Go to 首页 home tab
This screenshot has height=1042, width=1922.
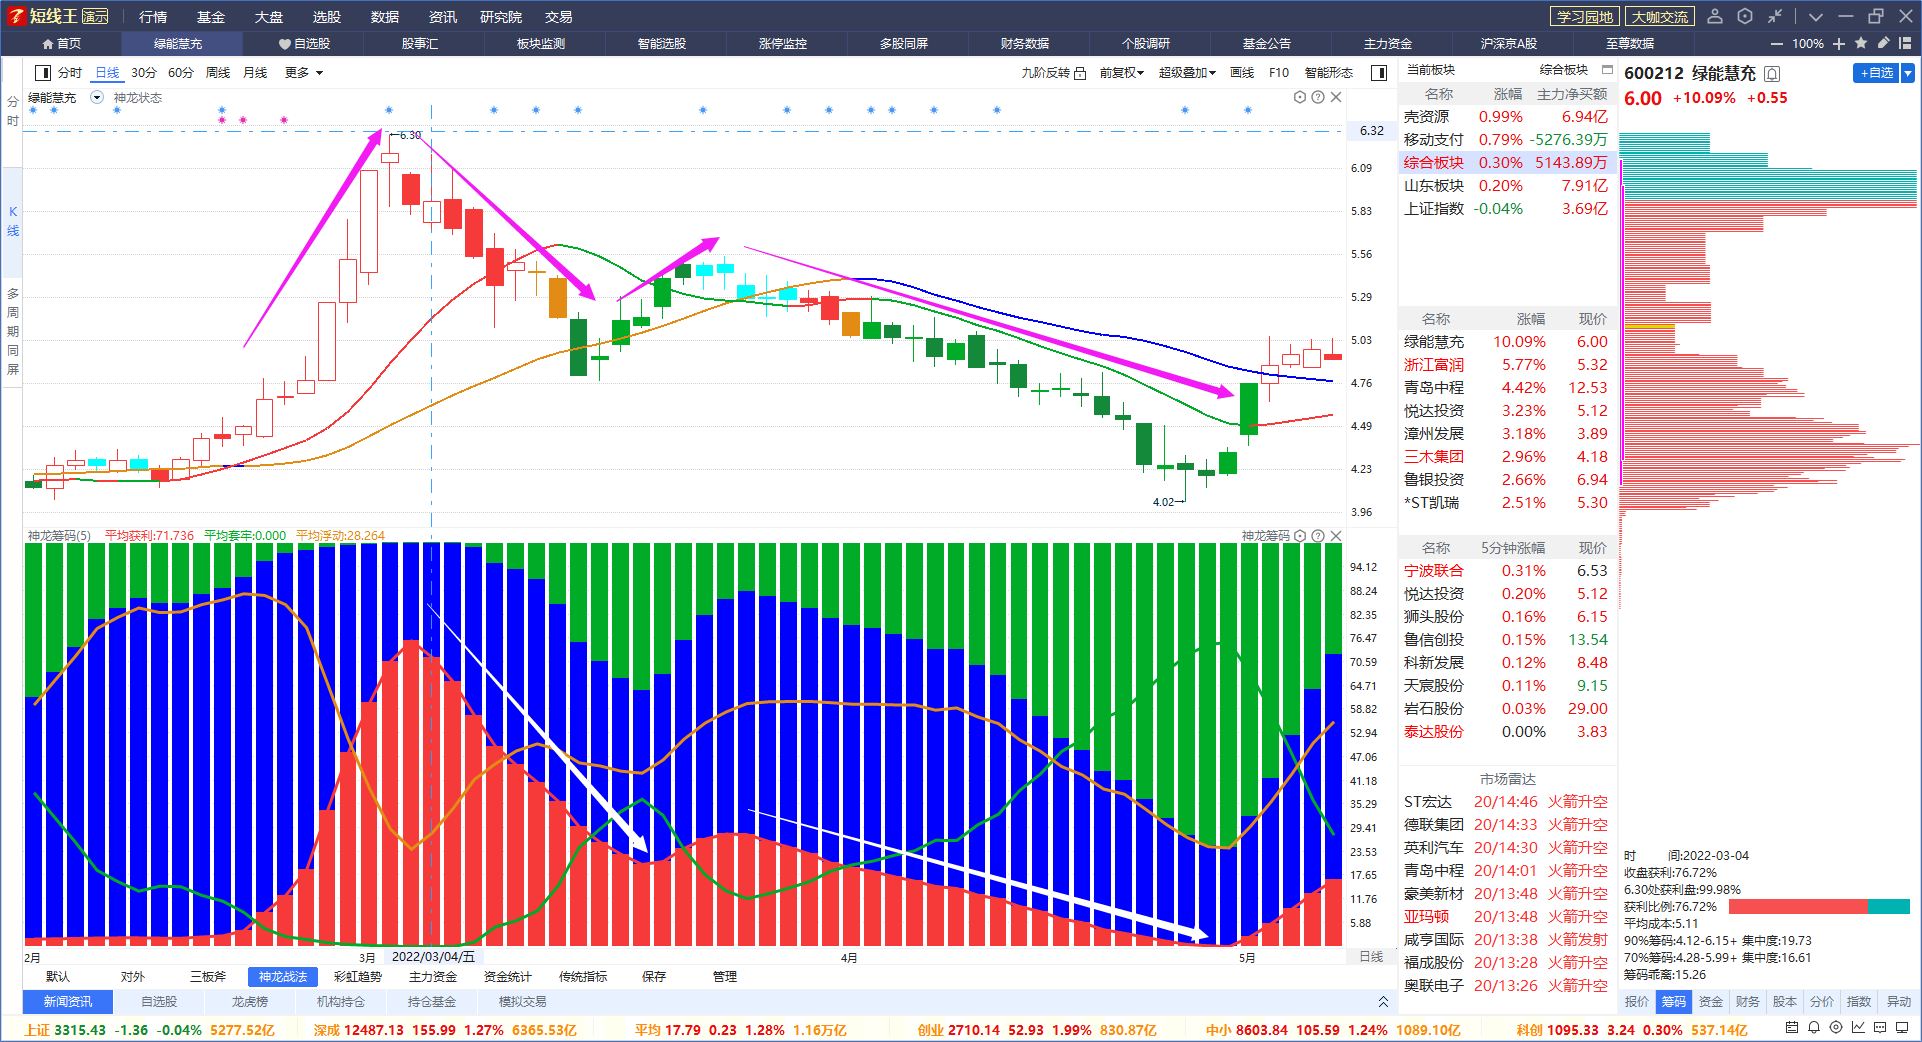(62, 44)
